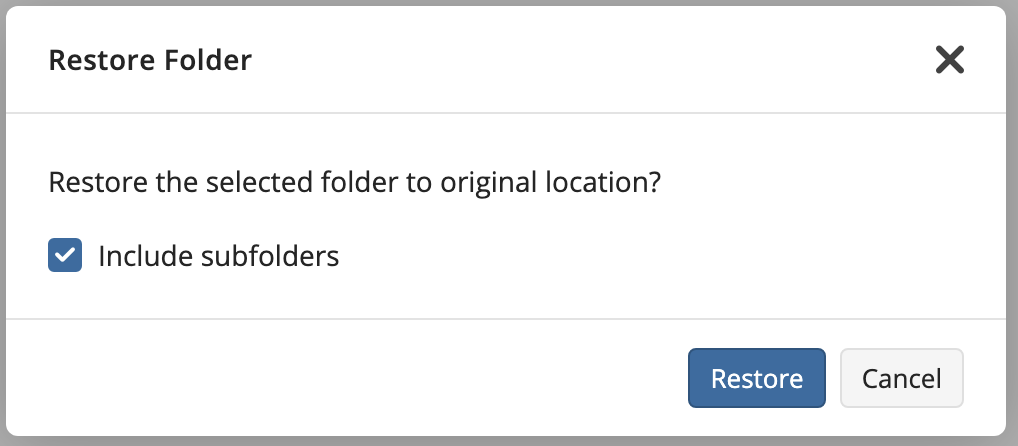
Task: Hit the X in the dialog header
Action: click(949, 60)
